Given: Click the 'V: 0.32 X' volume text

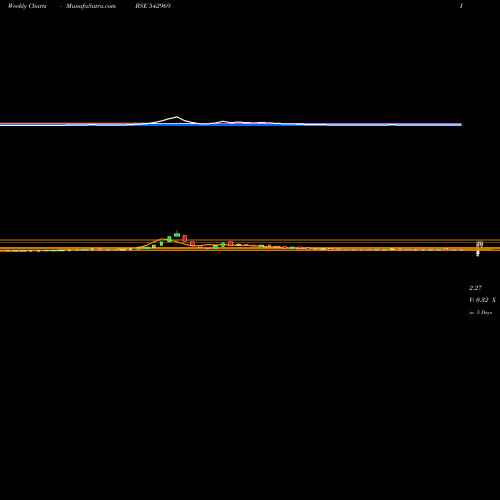Looking at the screenshot, I should point(482,300).
